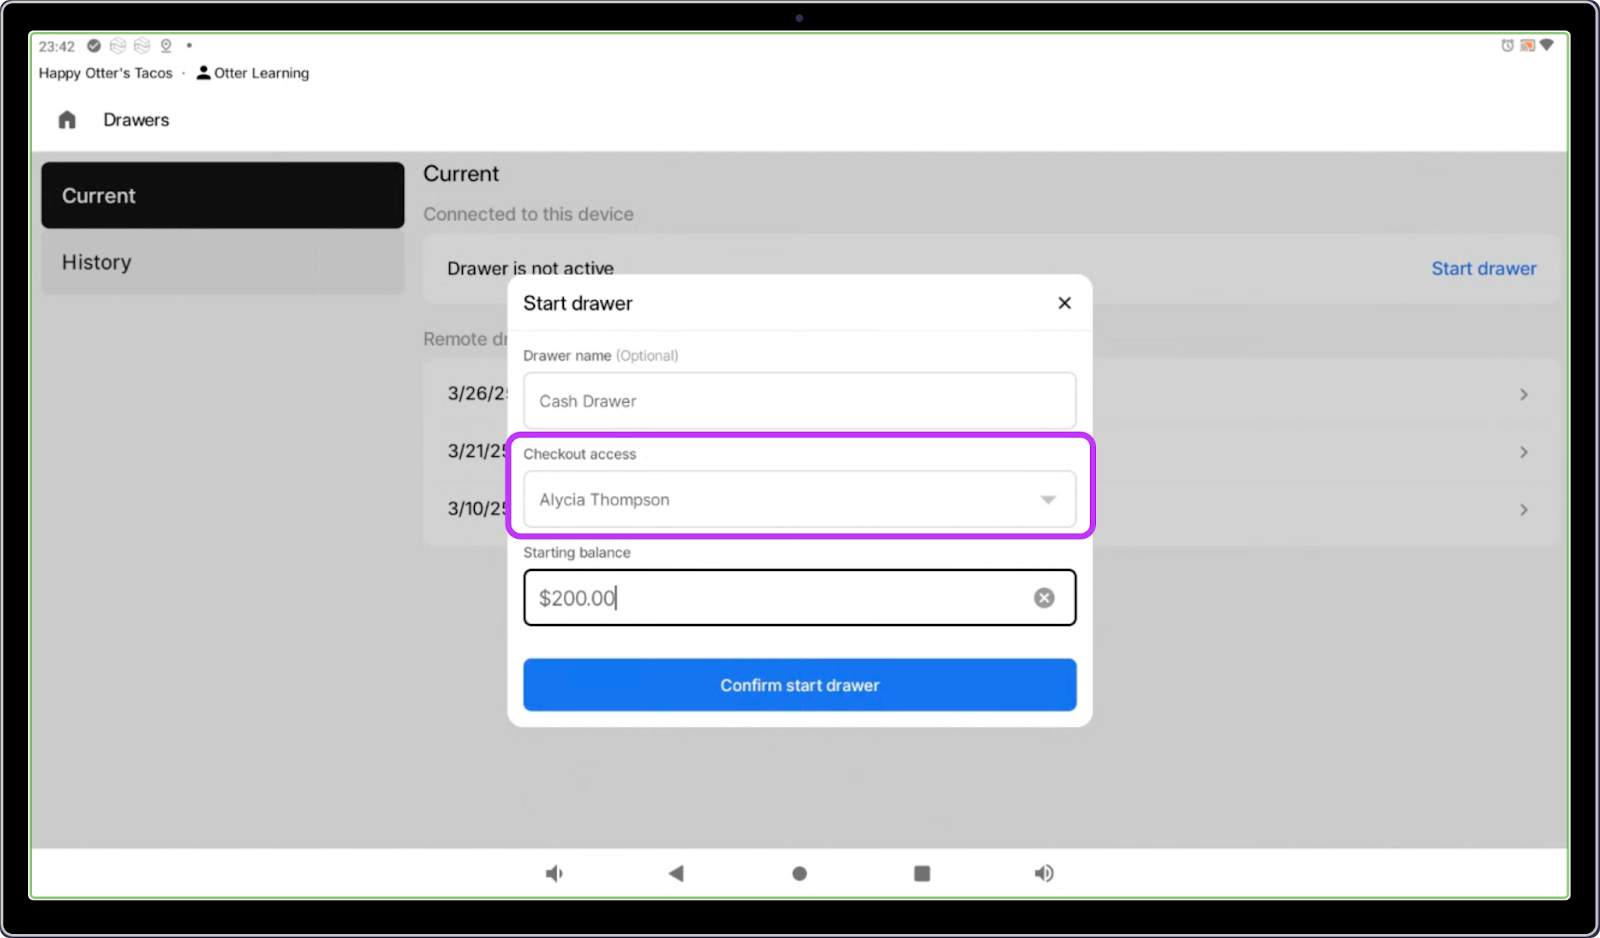The image size is (1600, 938).
Task: Click the Start drawer link
Action: pyautogui.click(x=1483, y=268)
